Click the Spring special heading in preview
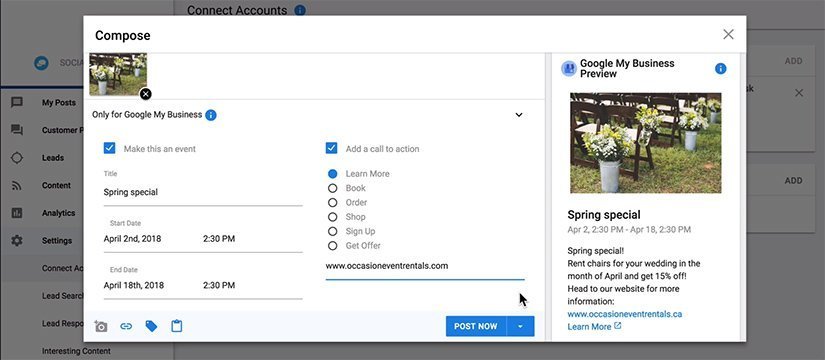Viewport: 825px width, 360px height. [603, 215]
